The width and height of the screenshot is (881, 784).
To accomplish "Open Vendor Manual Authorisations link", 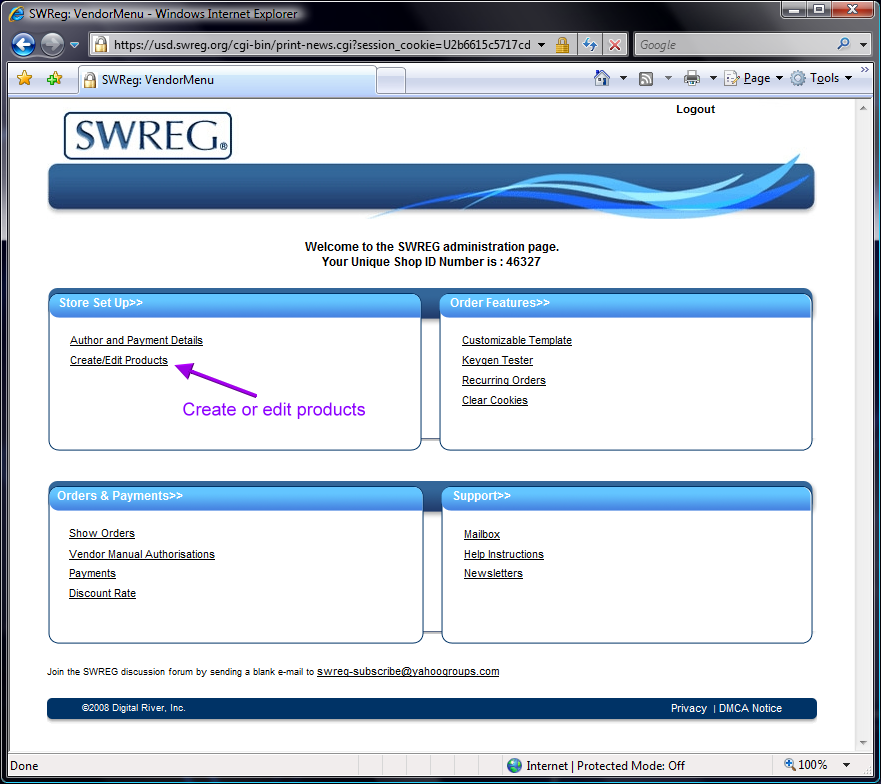I will (x=142, y=554).
